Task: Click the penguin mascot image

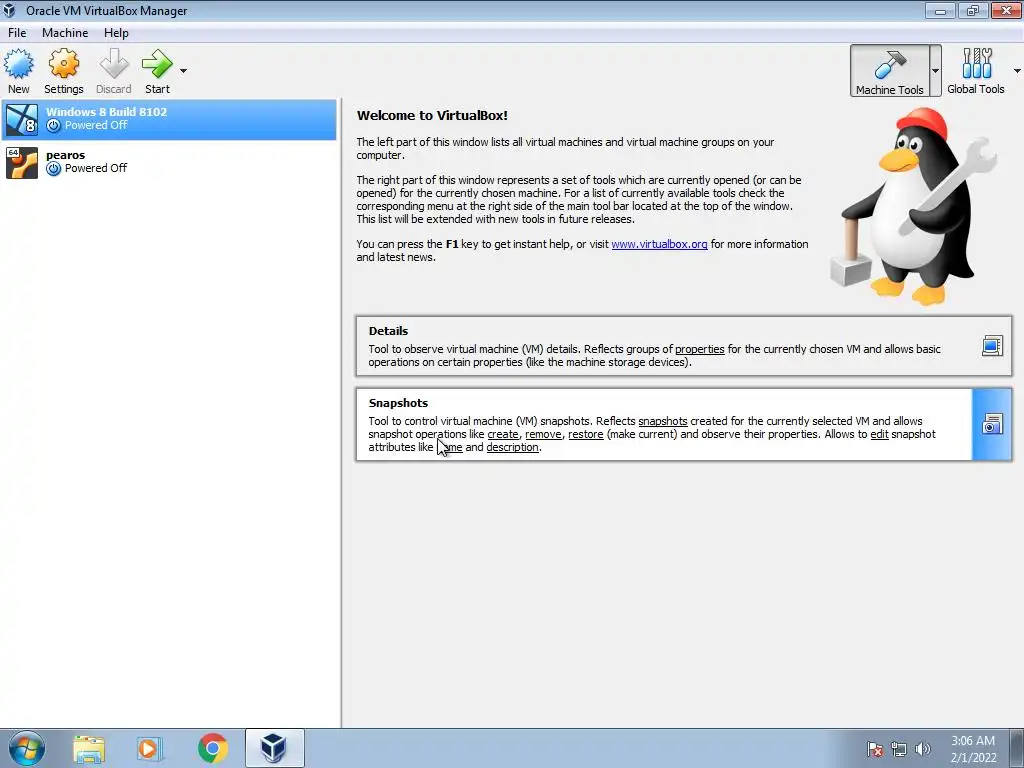Action: tap(914, 206)
